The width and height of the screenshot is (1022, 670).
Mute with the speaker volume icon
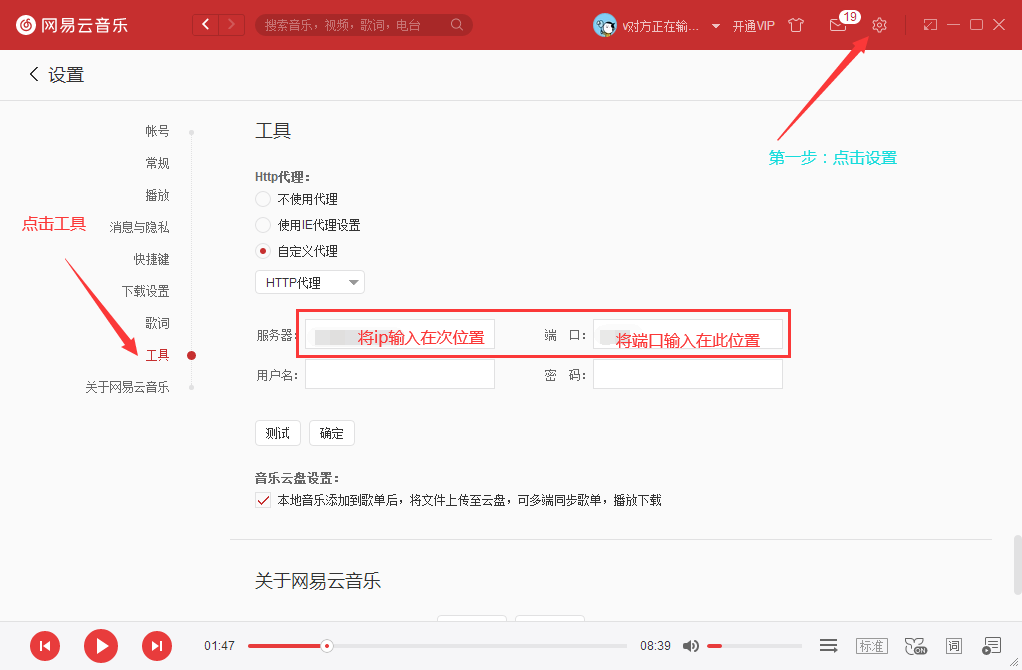pyautogui.click(x=691, y=646)
